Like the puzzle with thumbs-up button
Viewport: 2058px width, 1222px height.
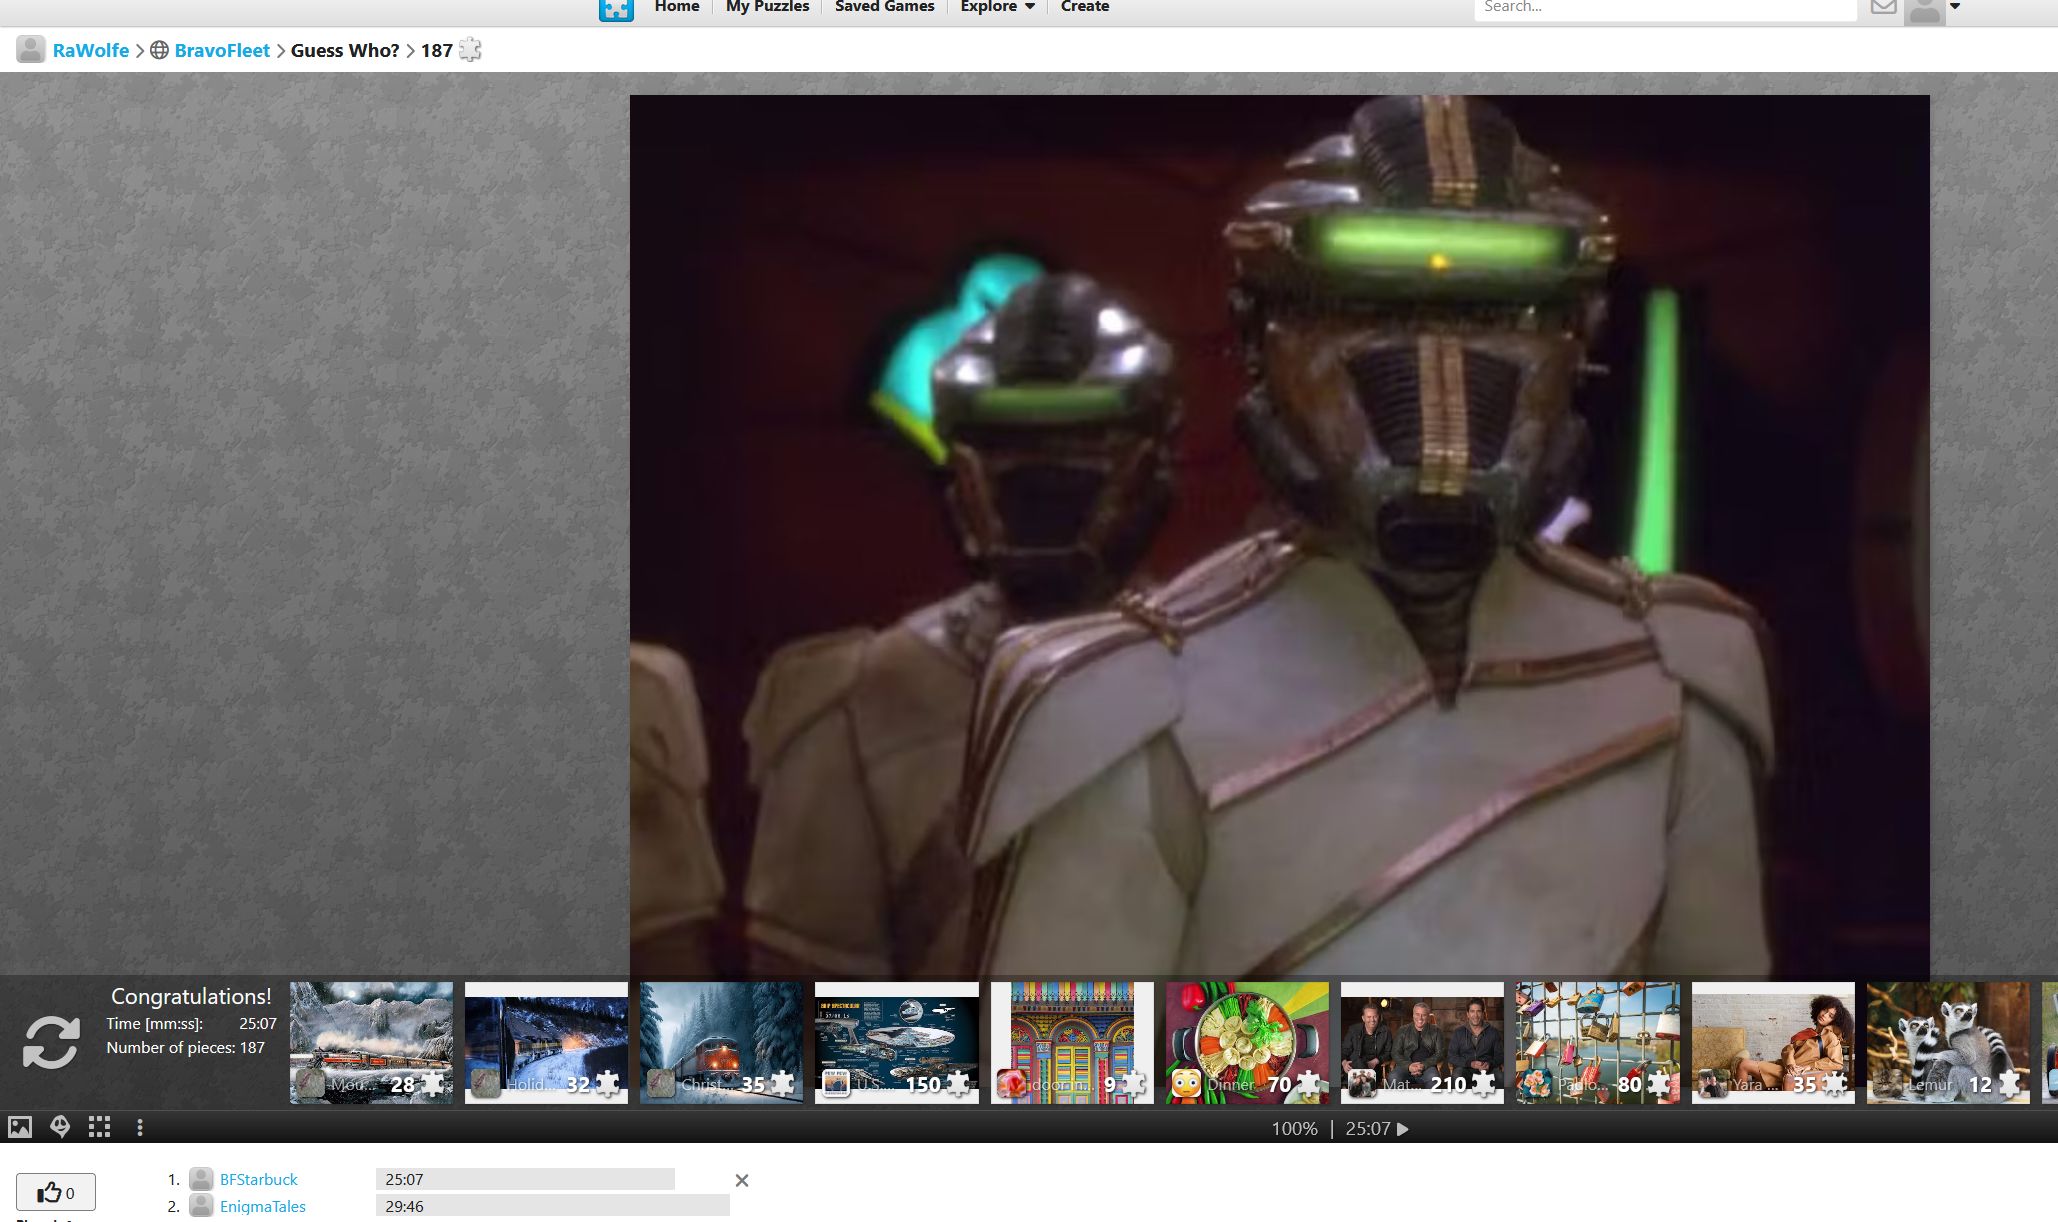pyautogui.click(x=56, y=1192)
